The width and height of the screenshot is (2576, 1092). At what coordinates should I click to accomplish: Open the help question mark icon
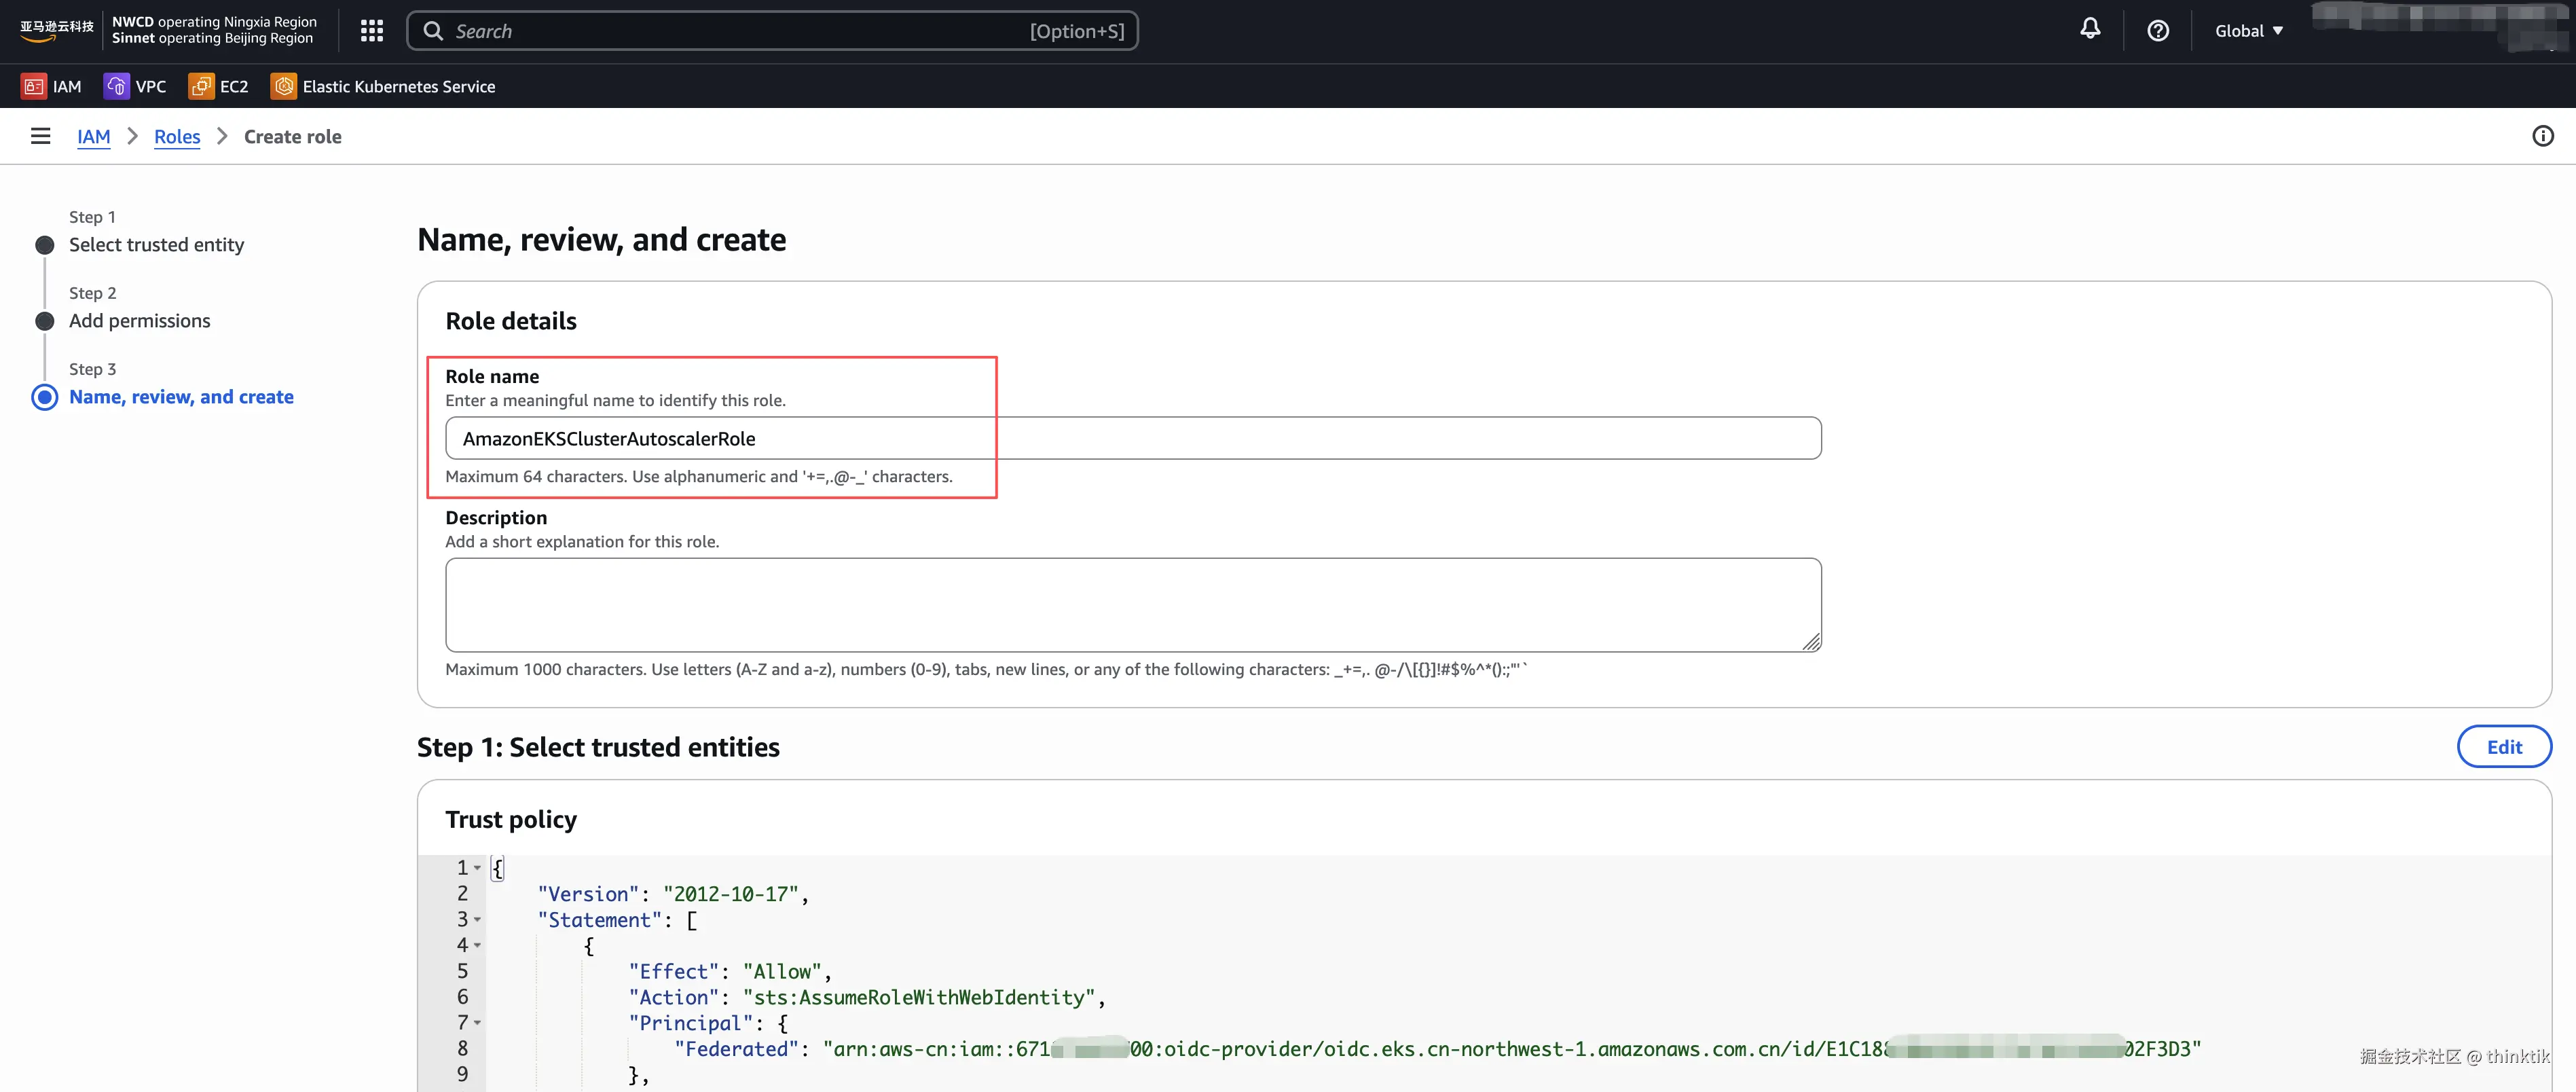tap(2158, 31)
